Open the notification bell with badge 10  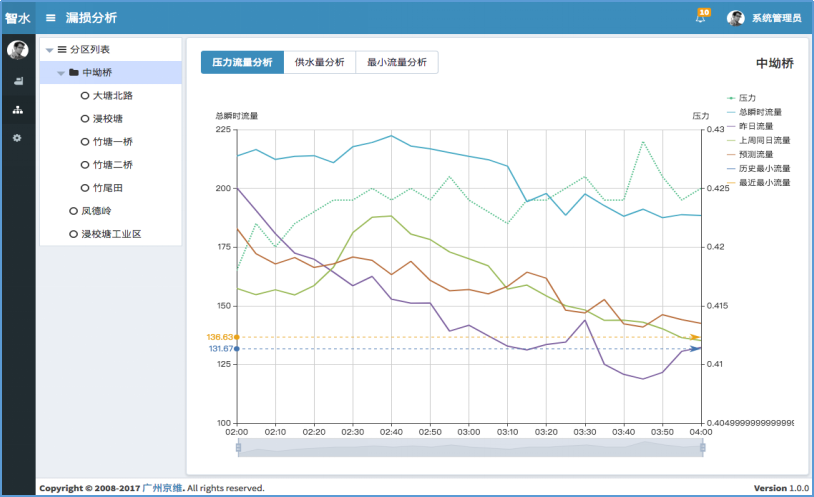click(x=700, y=17)
